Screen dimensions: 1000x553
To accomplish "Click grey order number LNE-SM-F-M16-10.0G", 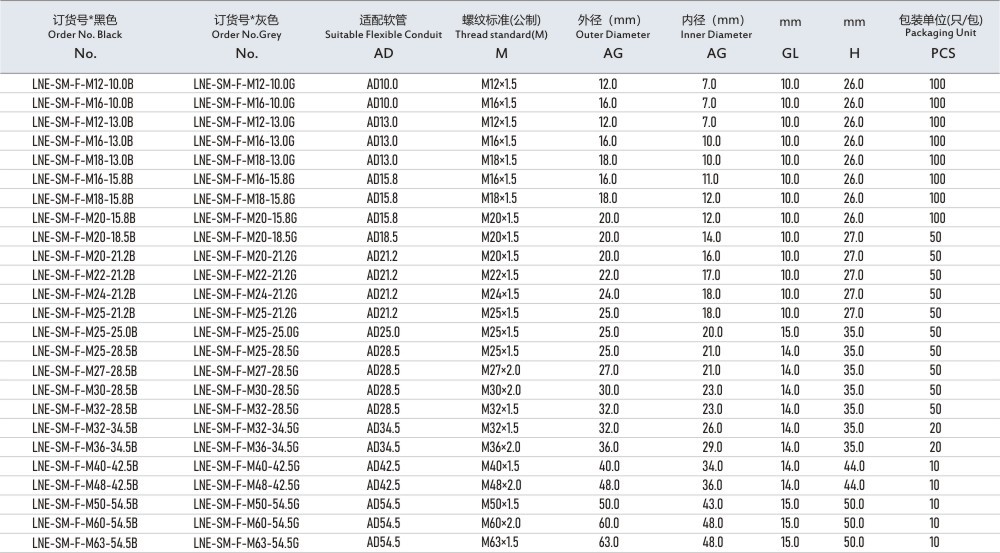I will [x=244, y=103].
